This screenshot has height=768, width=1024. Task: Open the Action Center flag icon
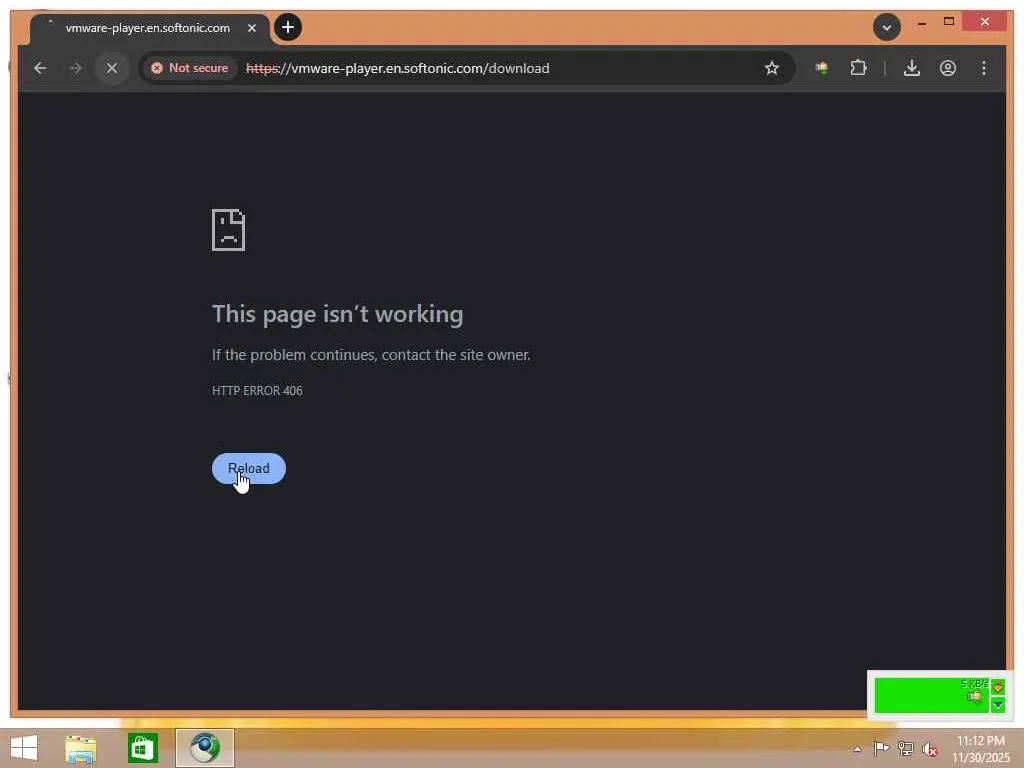881,748
